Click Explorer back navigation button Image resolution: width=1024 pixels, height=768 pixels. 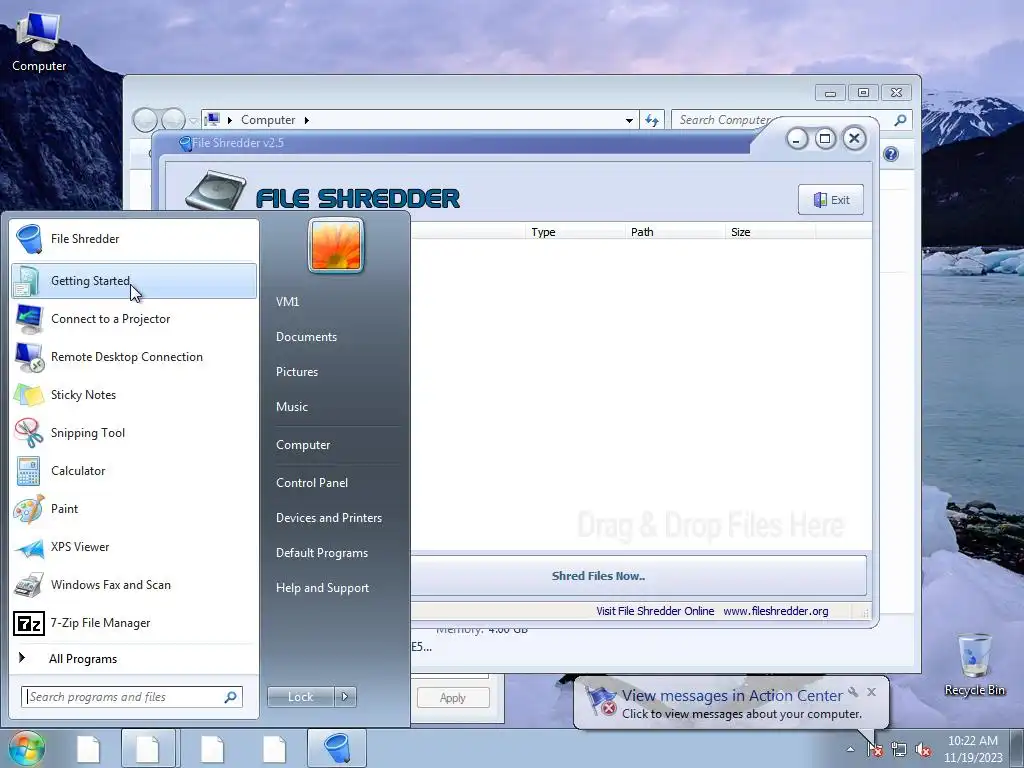tap(145, 120)
